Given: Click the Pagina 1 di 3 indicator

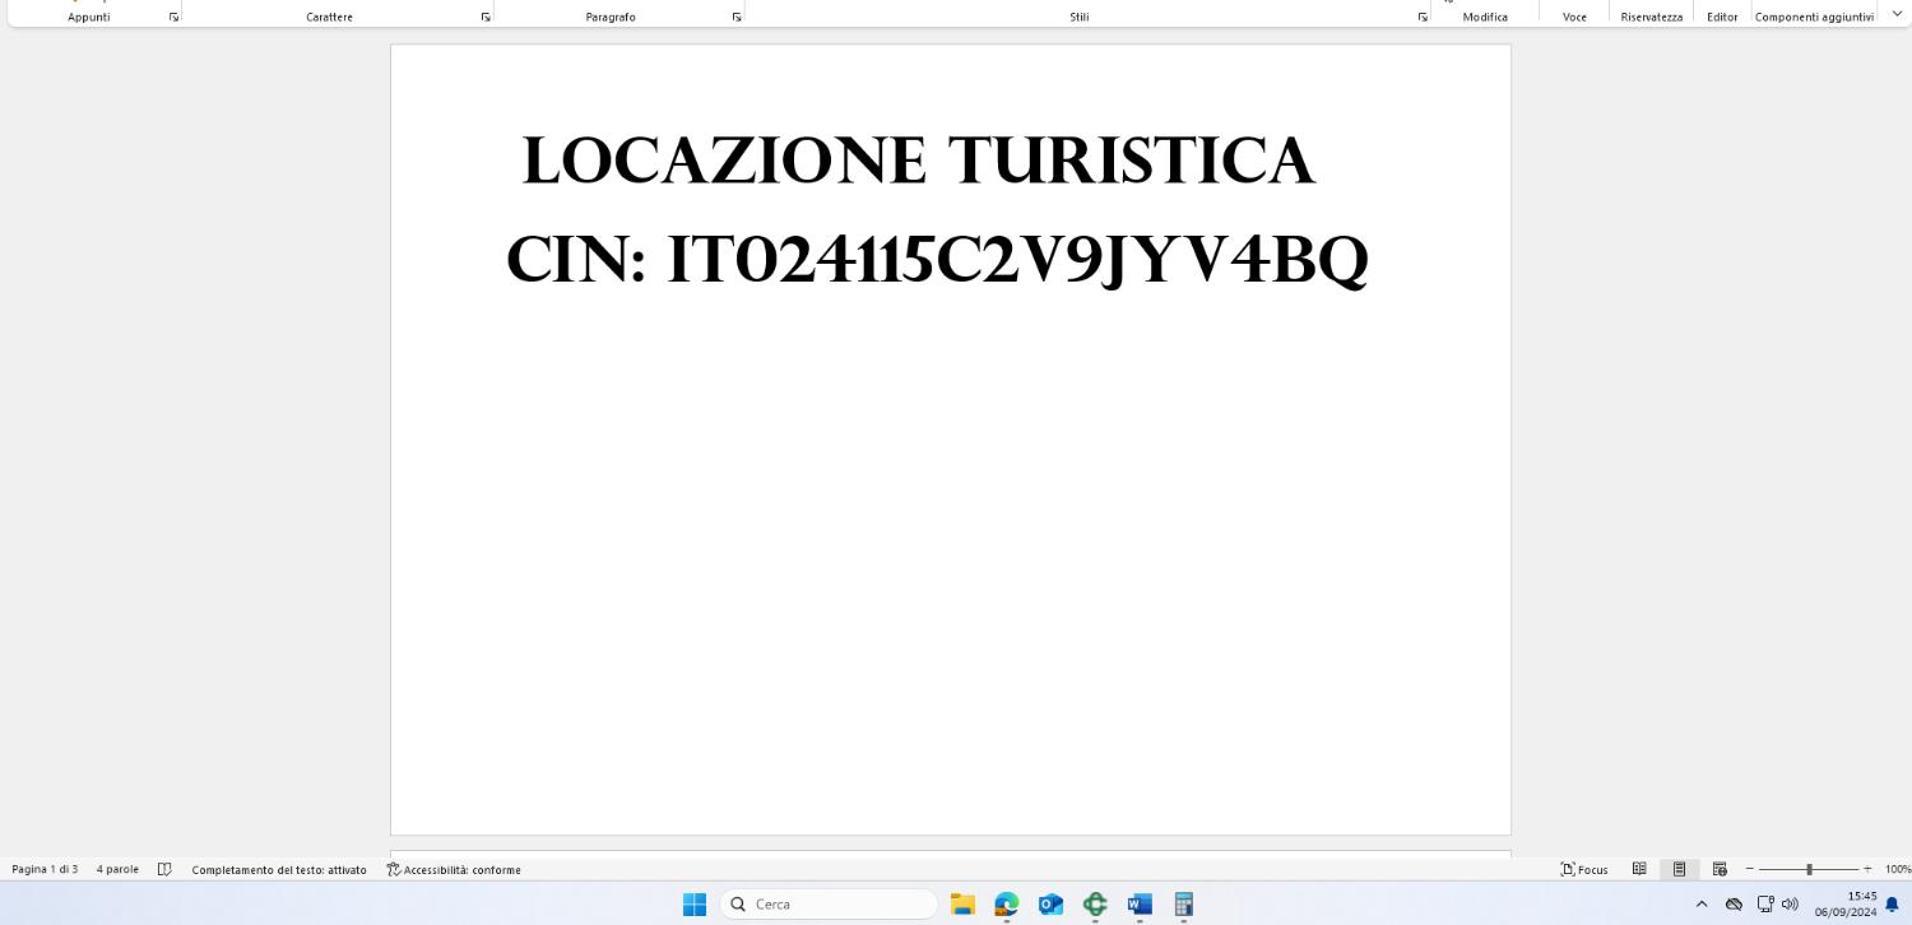Looking at the screenshot, I should click(x=45, y=869).
